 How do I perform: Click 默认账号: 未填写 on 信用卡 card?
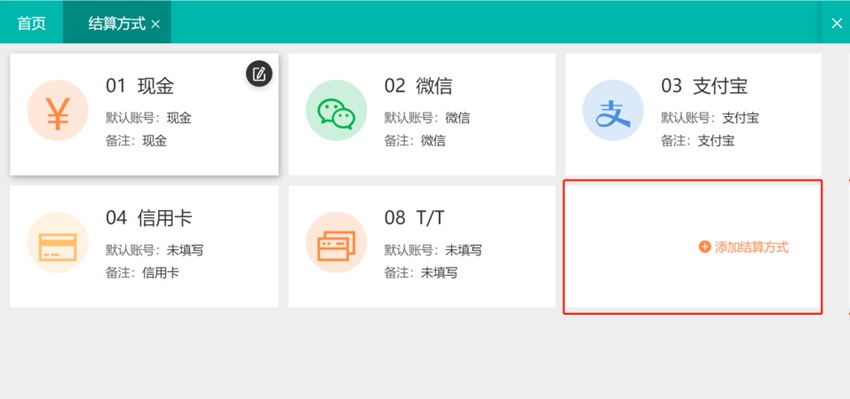154,250
